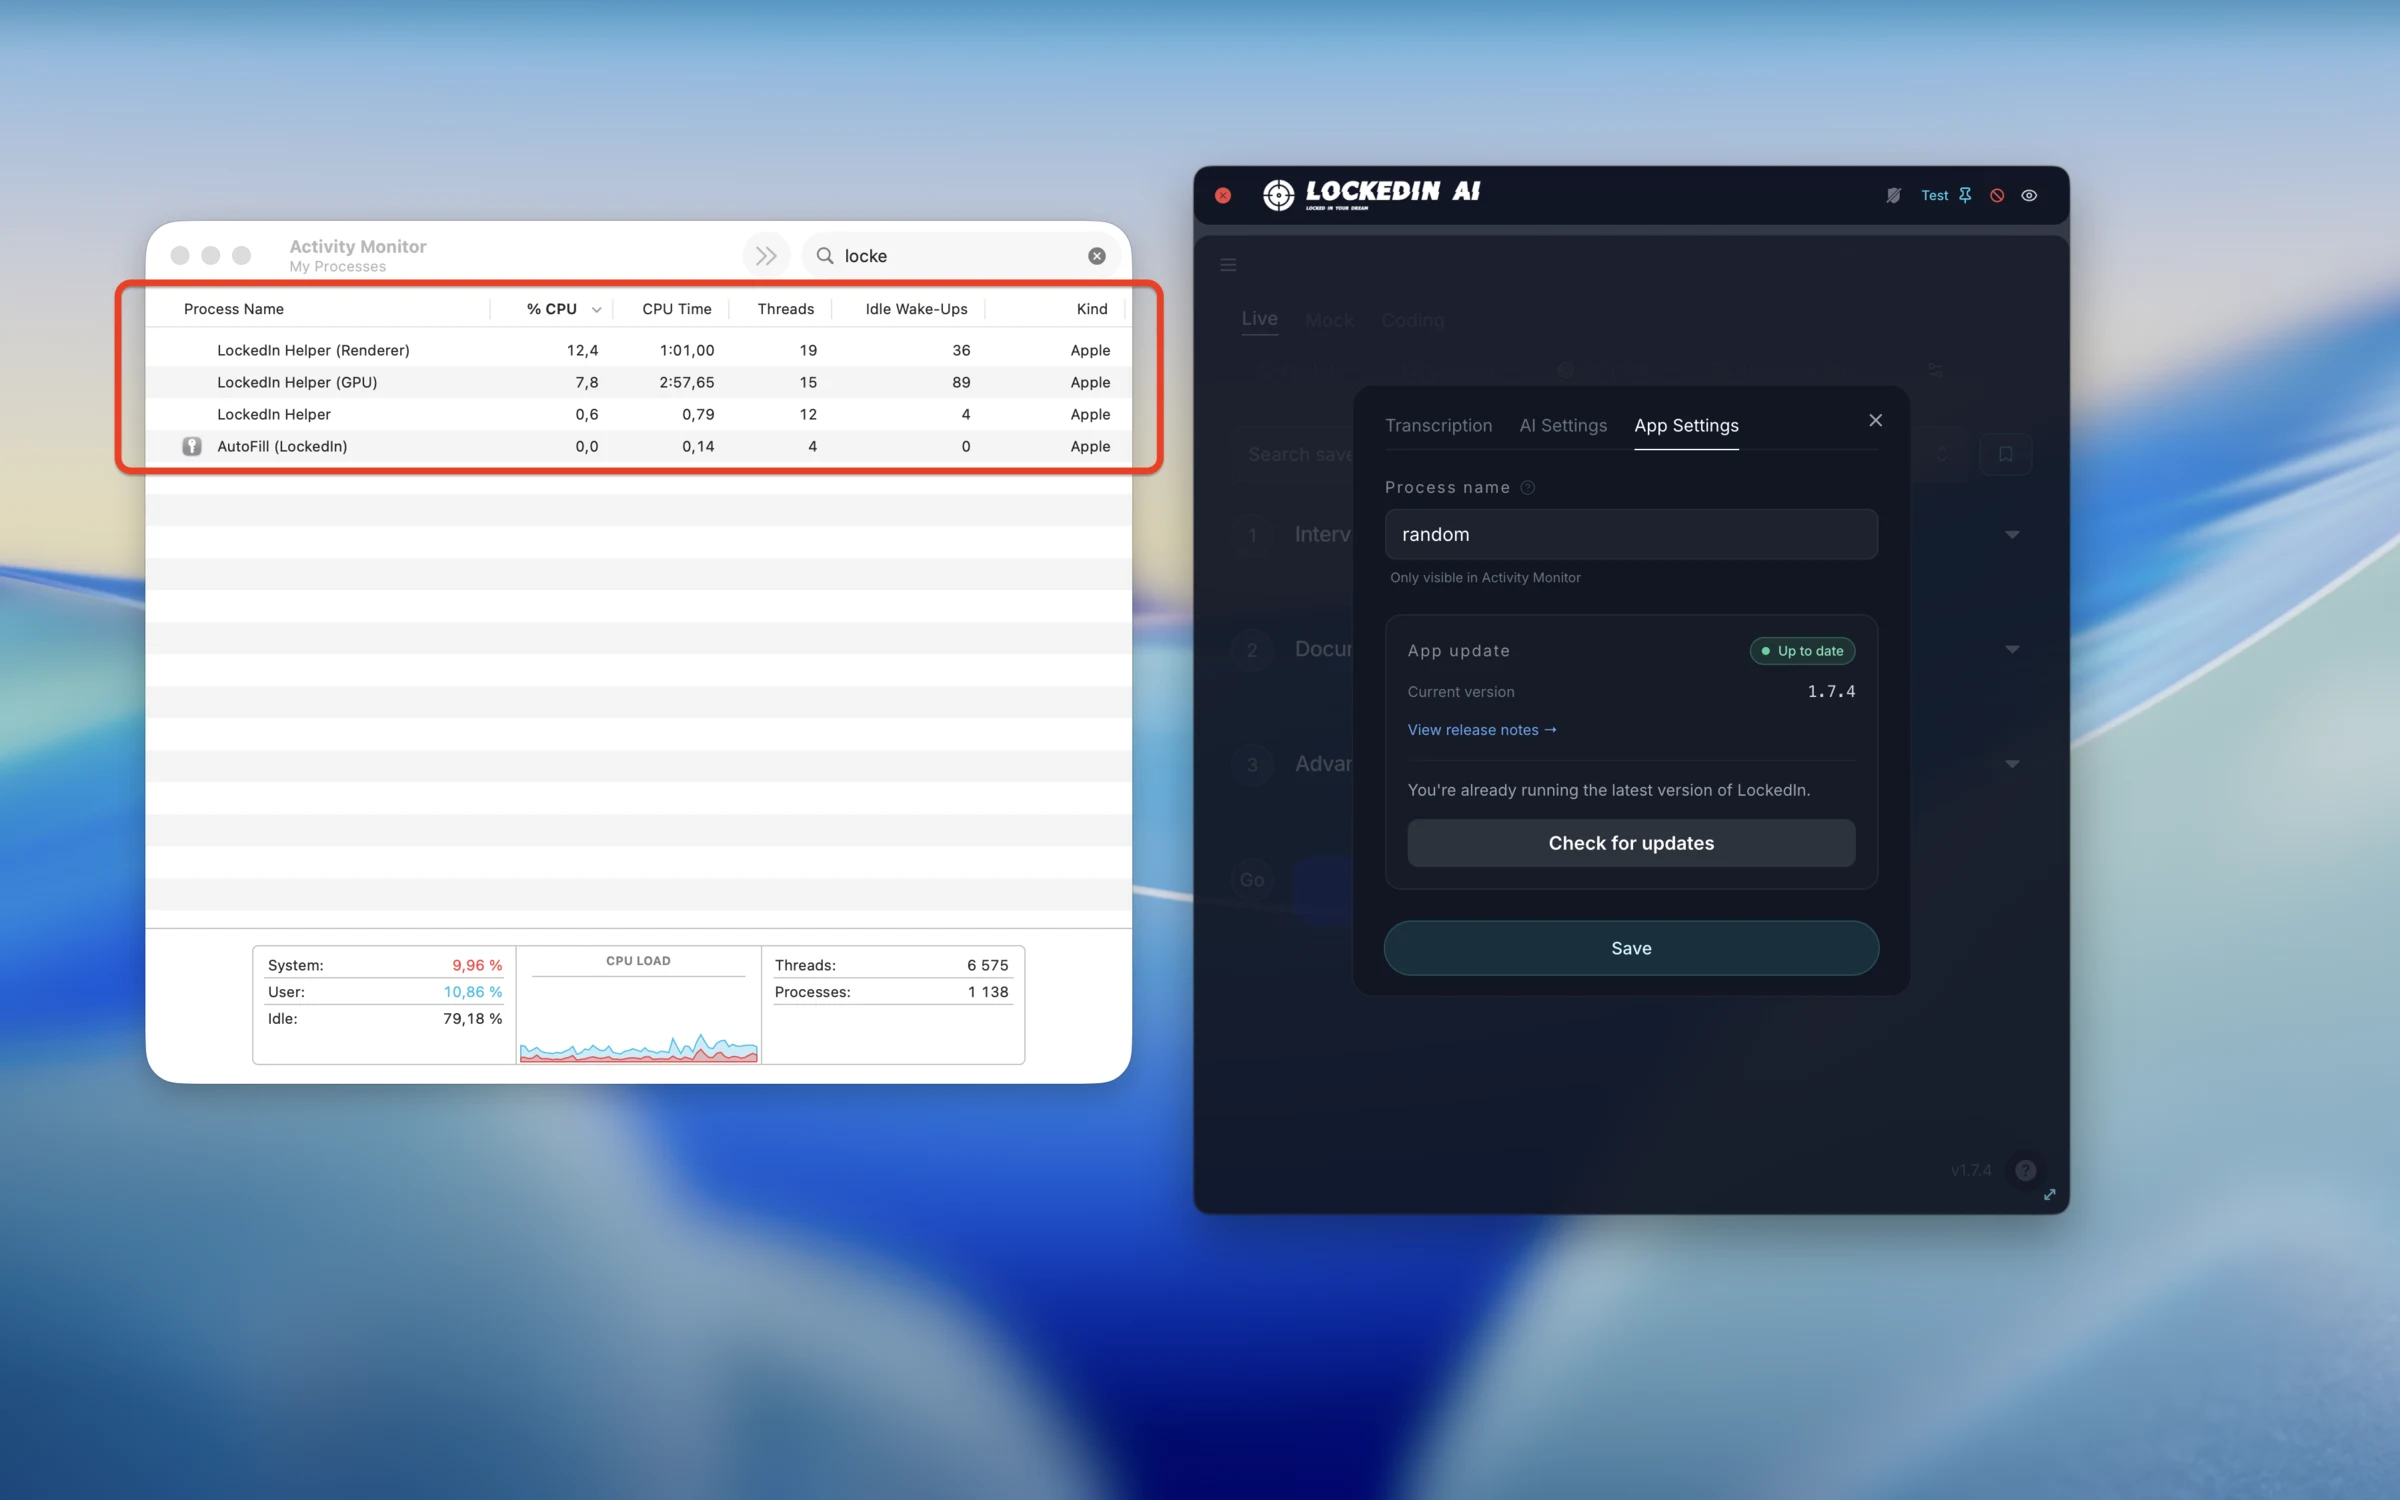Viewport: 2400px width, 1500px height.
Task: Click the LockedIn AI crosshair logo
Action: pos(1278,195)
